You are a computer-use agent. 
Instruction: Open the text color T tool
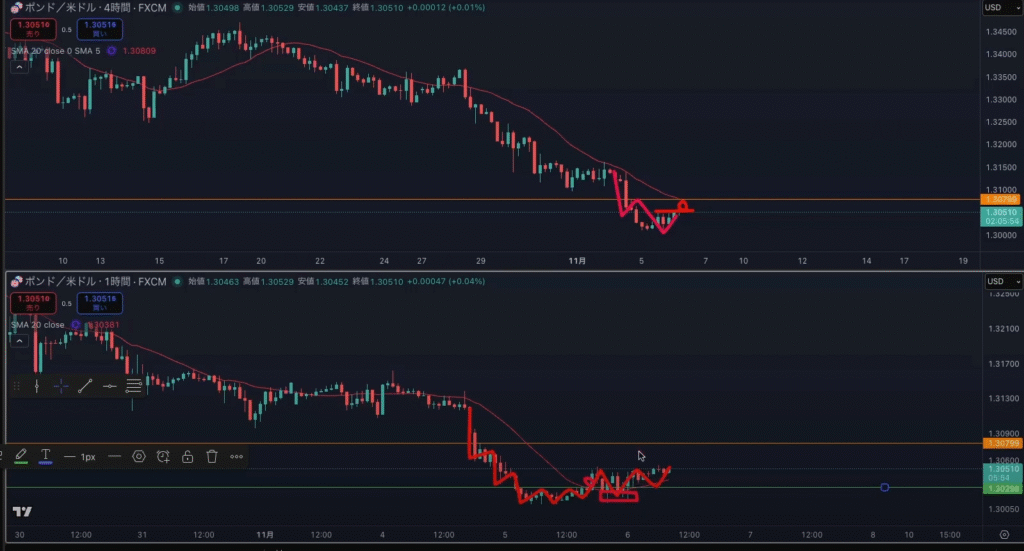pos(46,456)
